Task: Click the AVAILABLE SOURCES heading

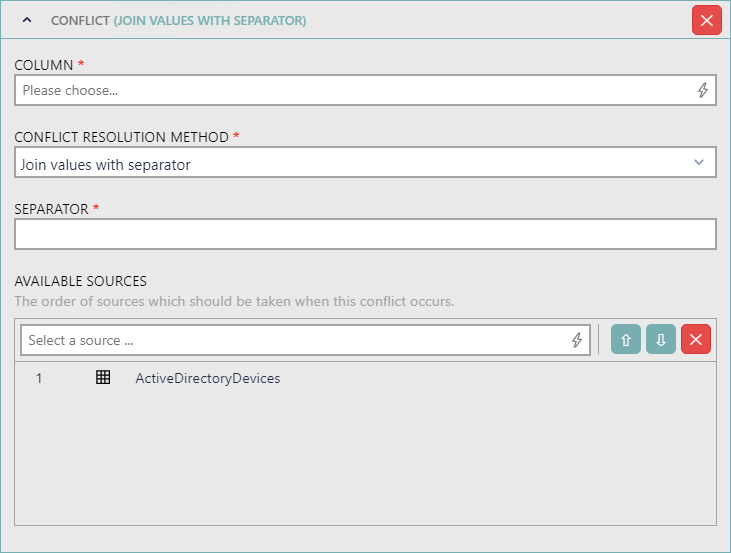Action: click(x=80, y=281)
